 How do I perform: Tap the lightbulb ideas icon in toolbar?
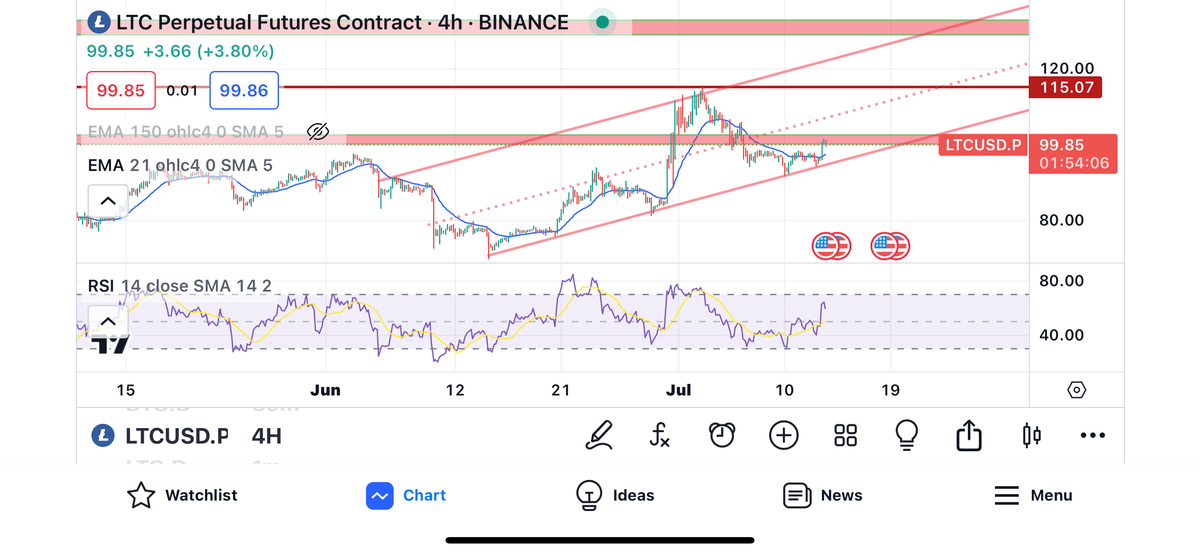907,435
